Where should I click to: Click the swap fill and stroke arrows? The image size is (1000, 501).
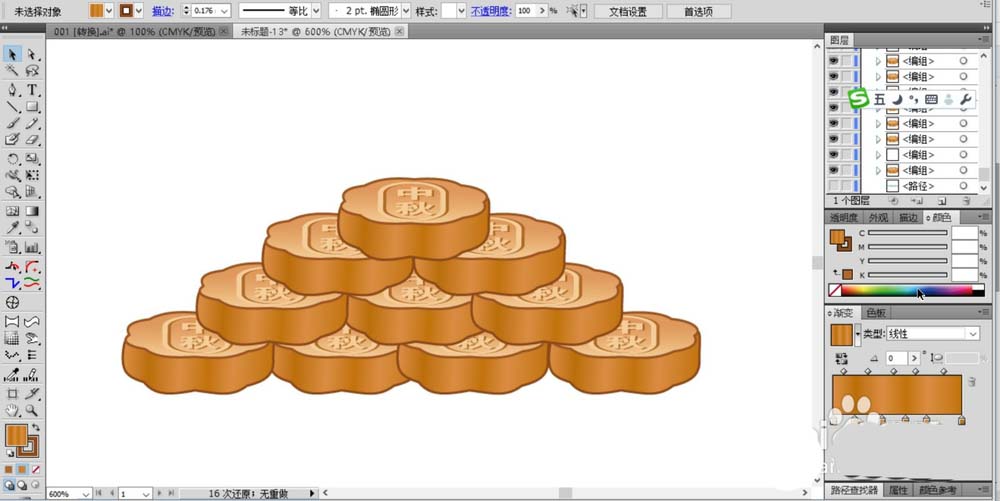[36, 427]
